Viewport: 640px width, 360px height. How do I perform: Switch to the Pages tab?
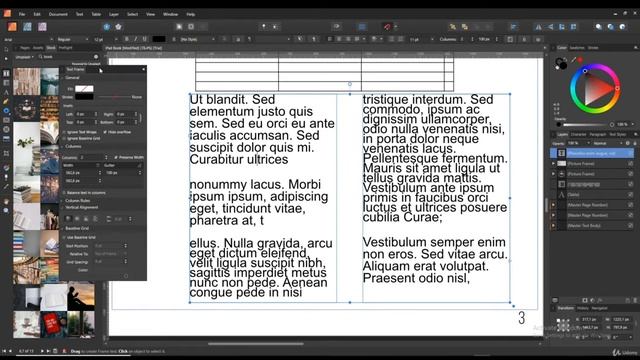pyautogui.click(x=25, y=48)
